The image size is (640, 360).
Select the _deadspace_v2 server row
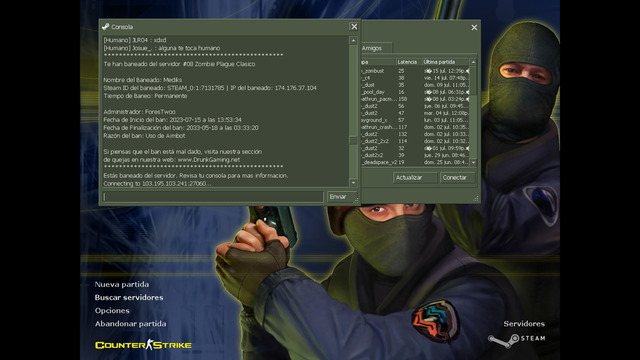(x=415, y=162)
